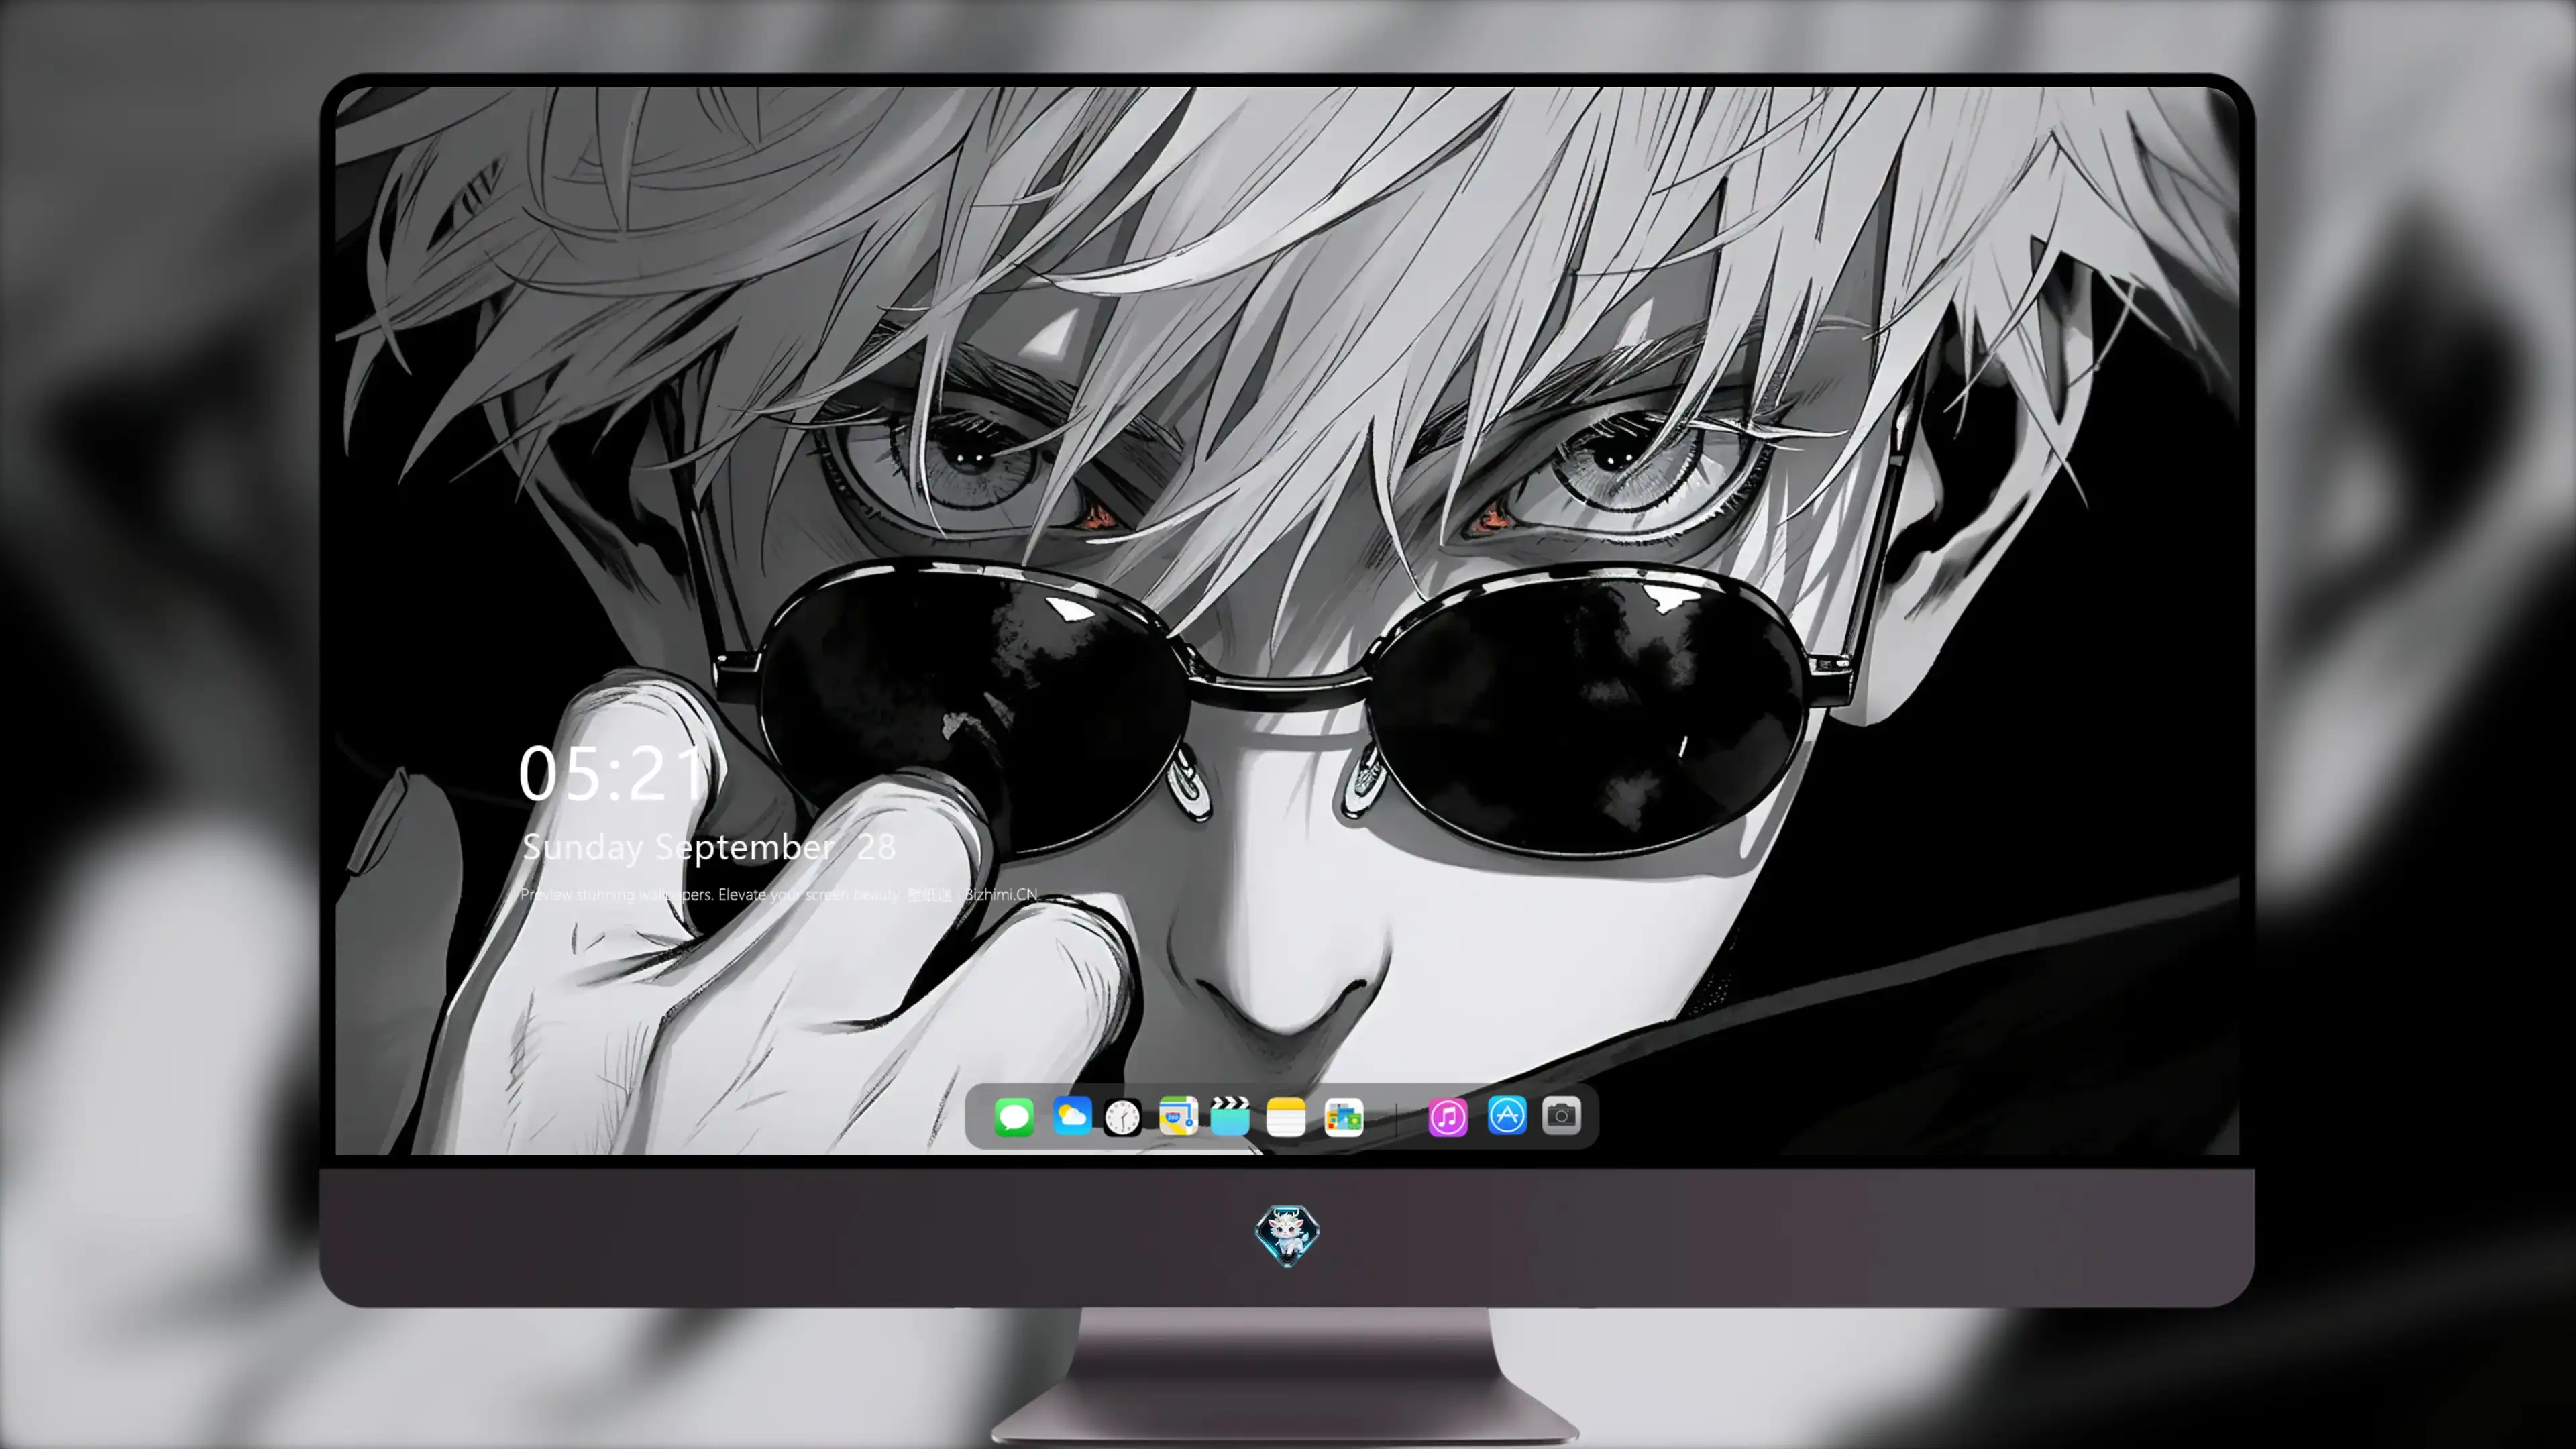
Task: Launch the gray Camera app
Action: coord(1561,1115)
